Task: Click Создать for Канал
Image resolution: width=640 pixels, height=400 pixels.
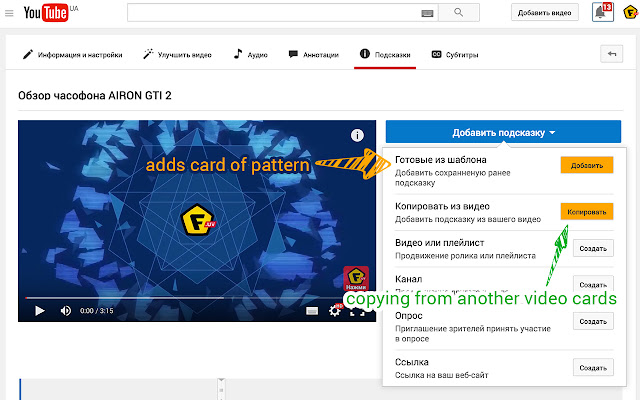Action: (593, 284)
